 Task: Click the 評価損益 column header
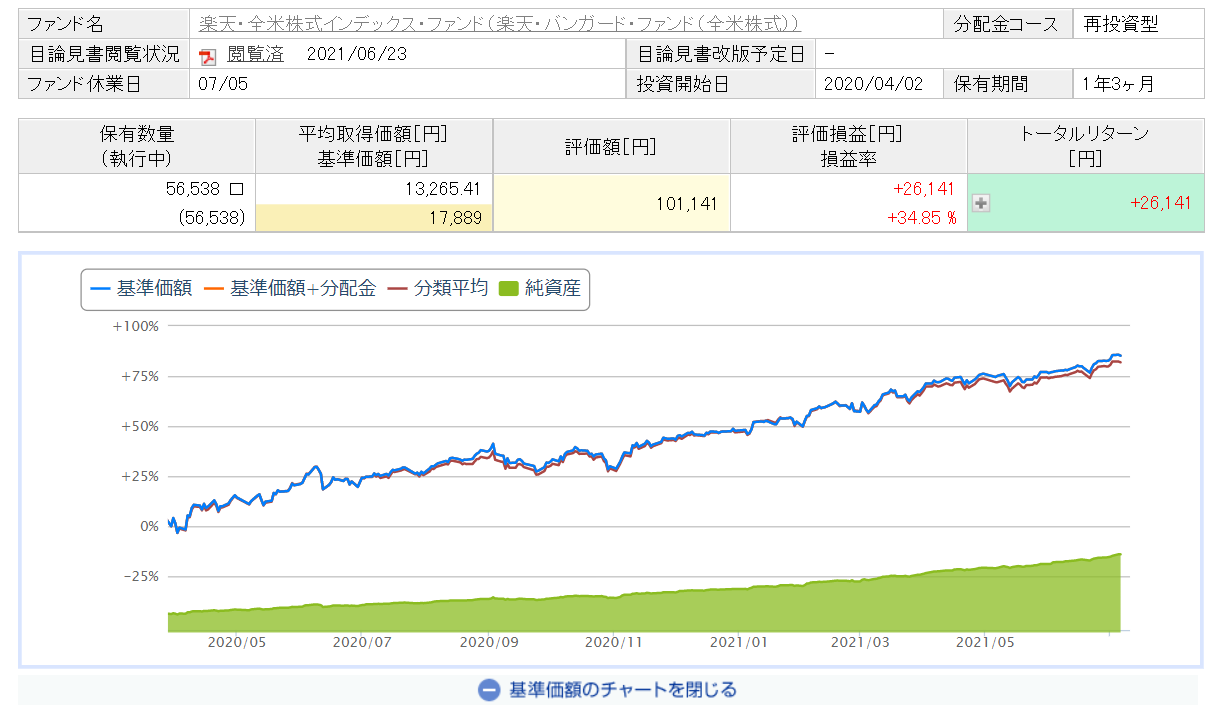848,146
